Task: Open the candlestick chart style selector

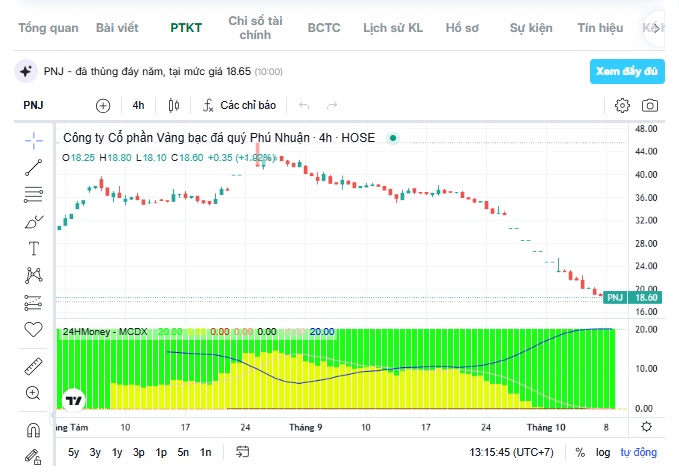Action: click(x=174, y=105)
